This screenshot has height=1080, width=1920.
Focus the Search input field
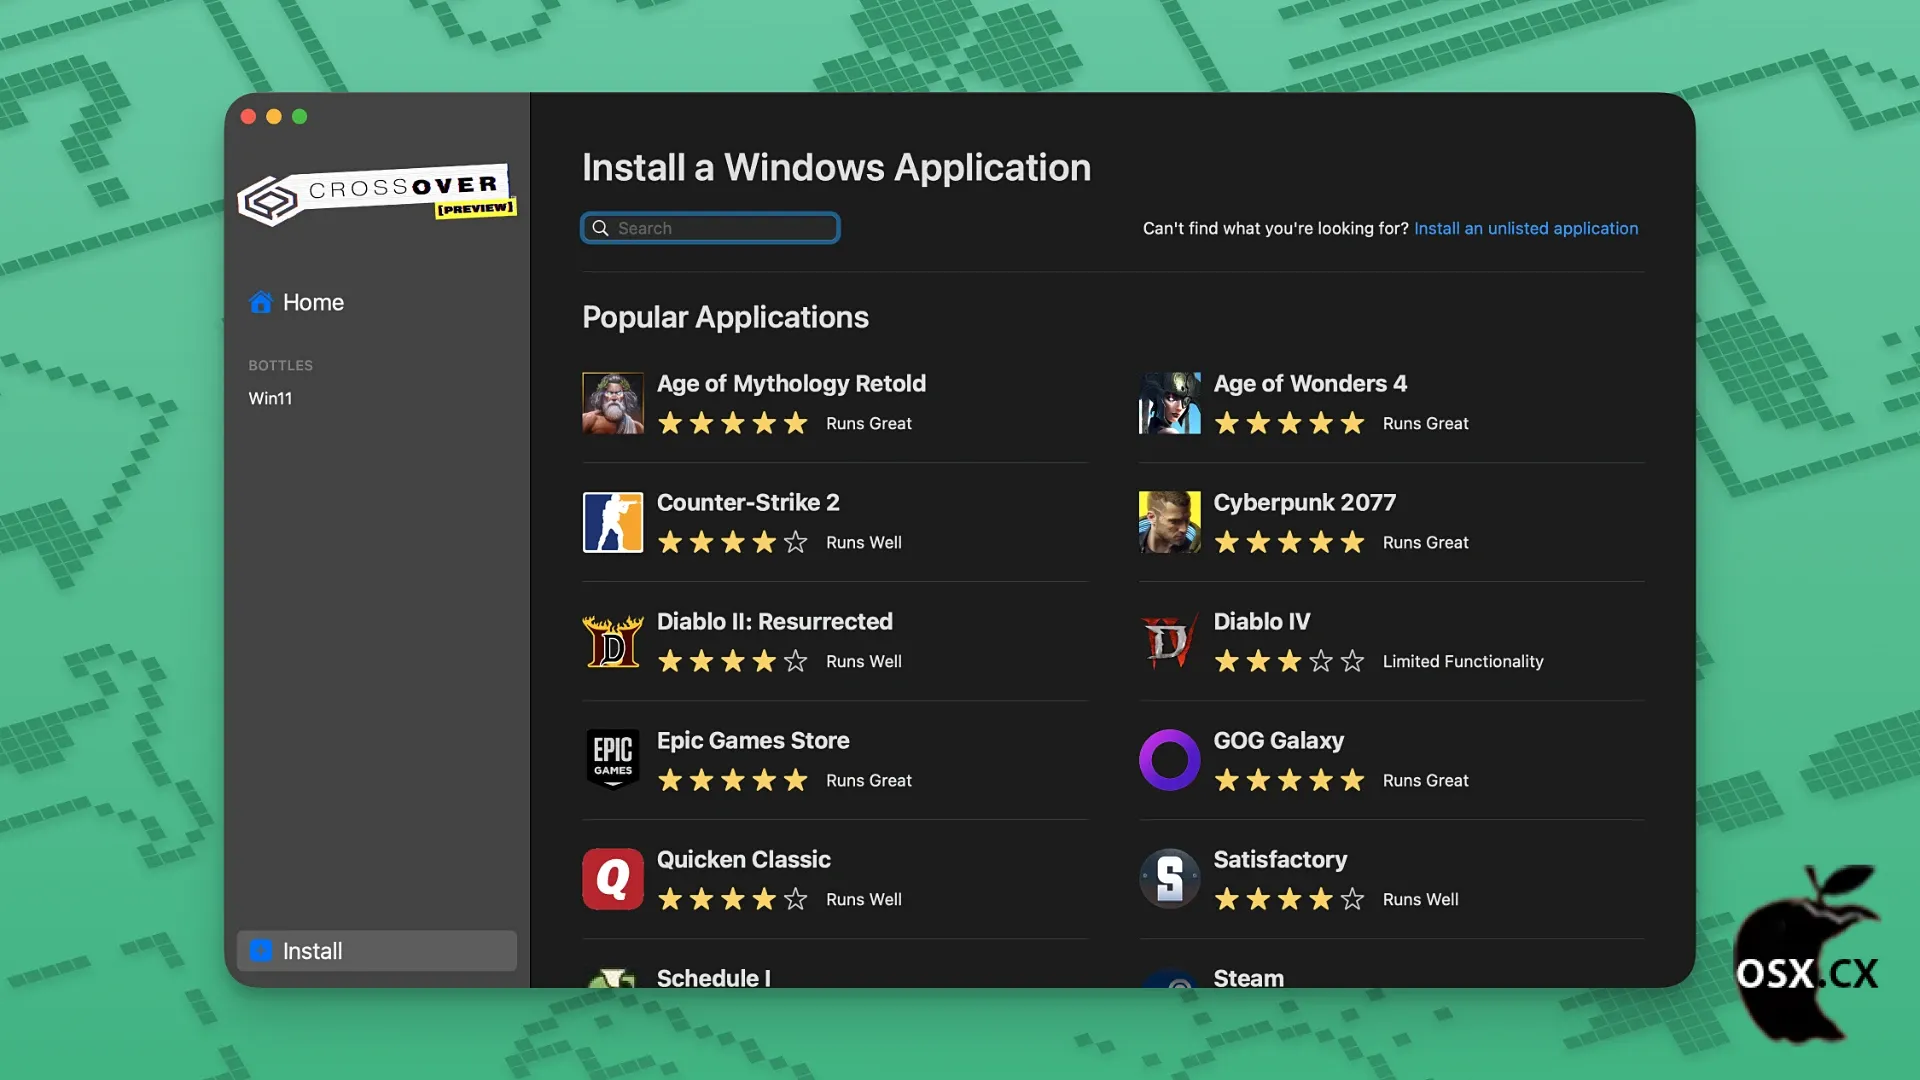point(710,228)
